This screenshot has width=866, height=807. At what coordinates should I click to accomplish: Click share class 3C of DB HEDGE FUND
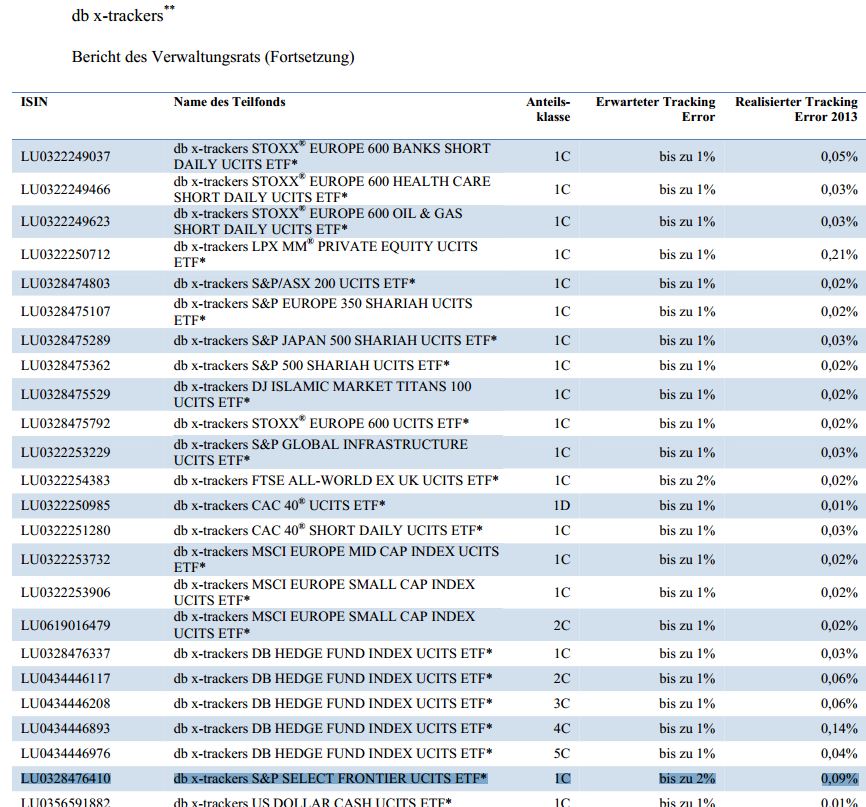(562, 704)
